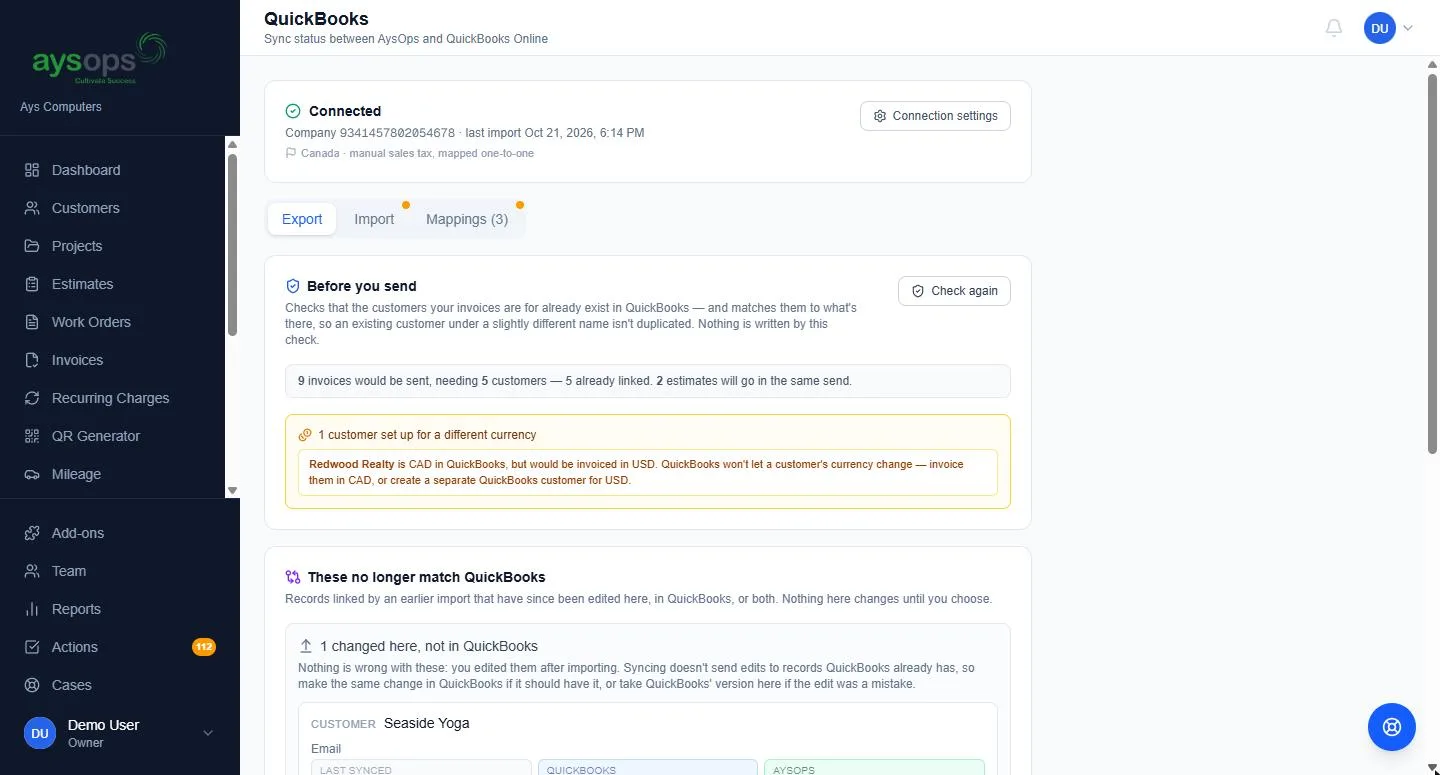Click '1 customer set up for a different currency'
The image size is (1440, 775).
pyautogui.click(x=427, y=435)
